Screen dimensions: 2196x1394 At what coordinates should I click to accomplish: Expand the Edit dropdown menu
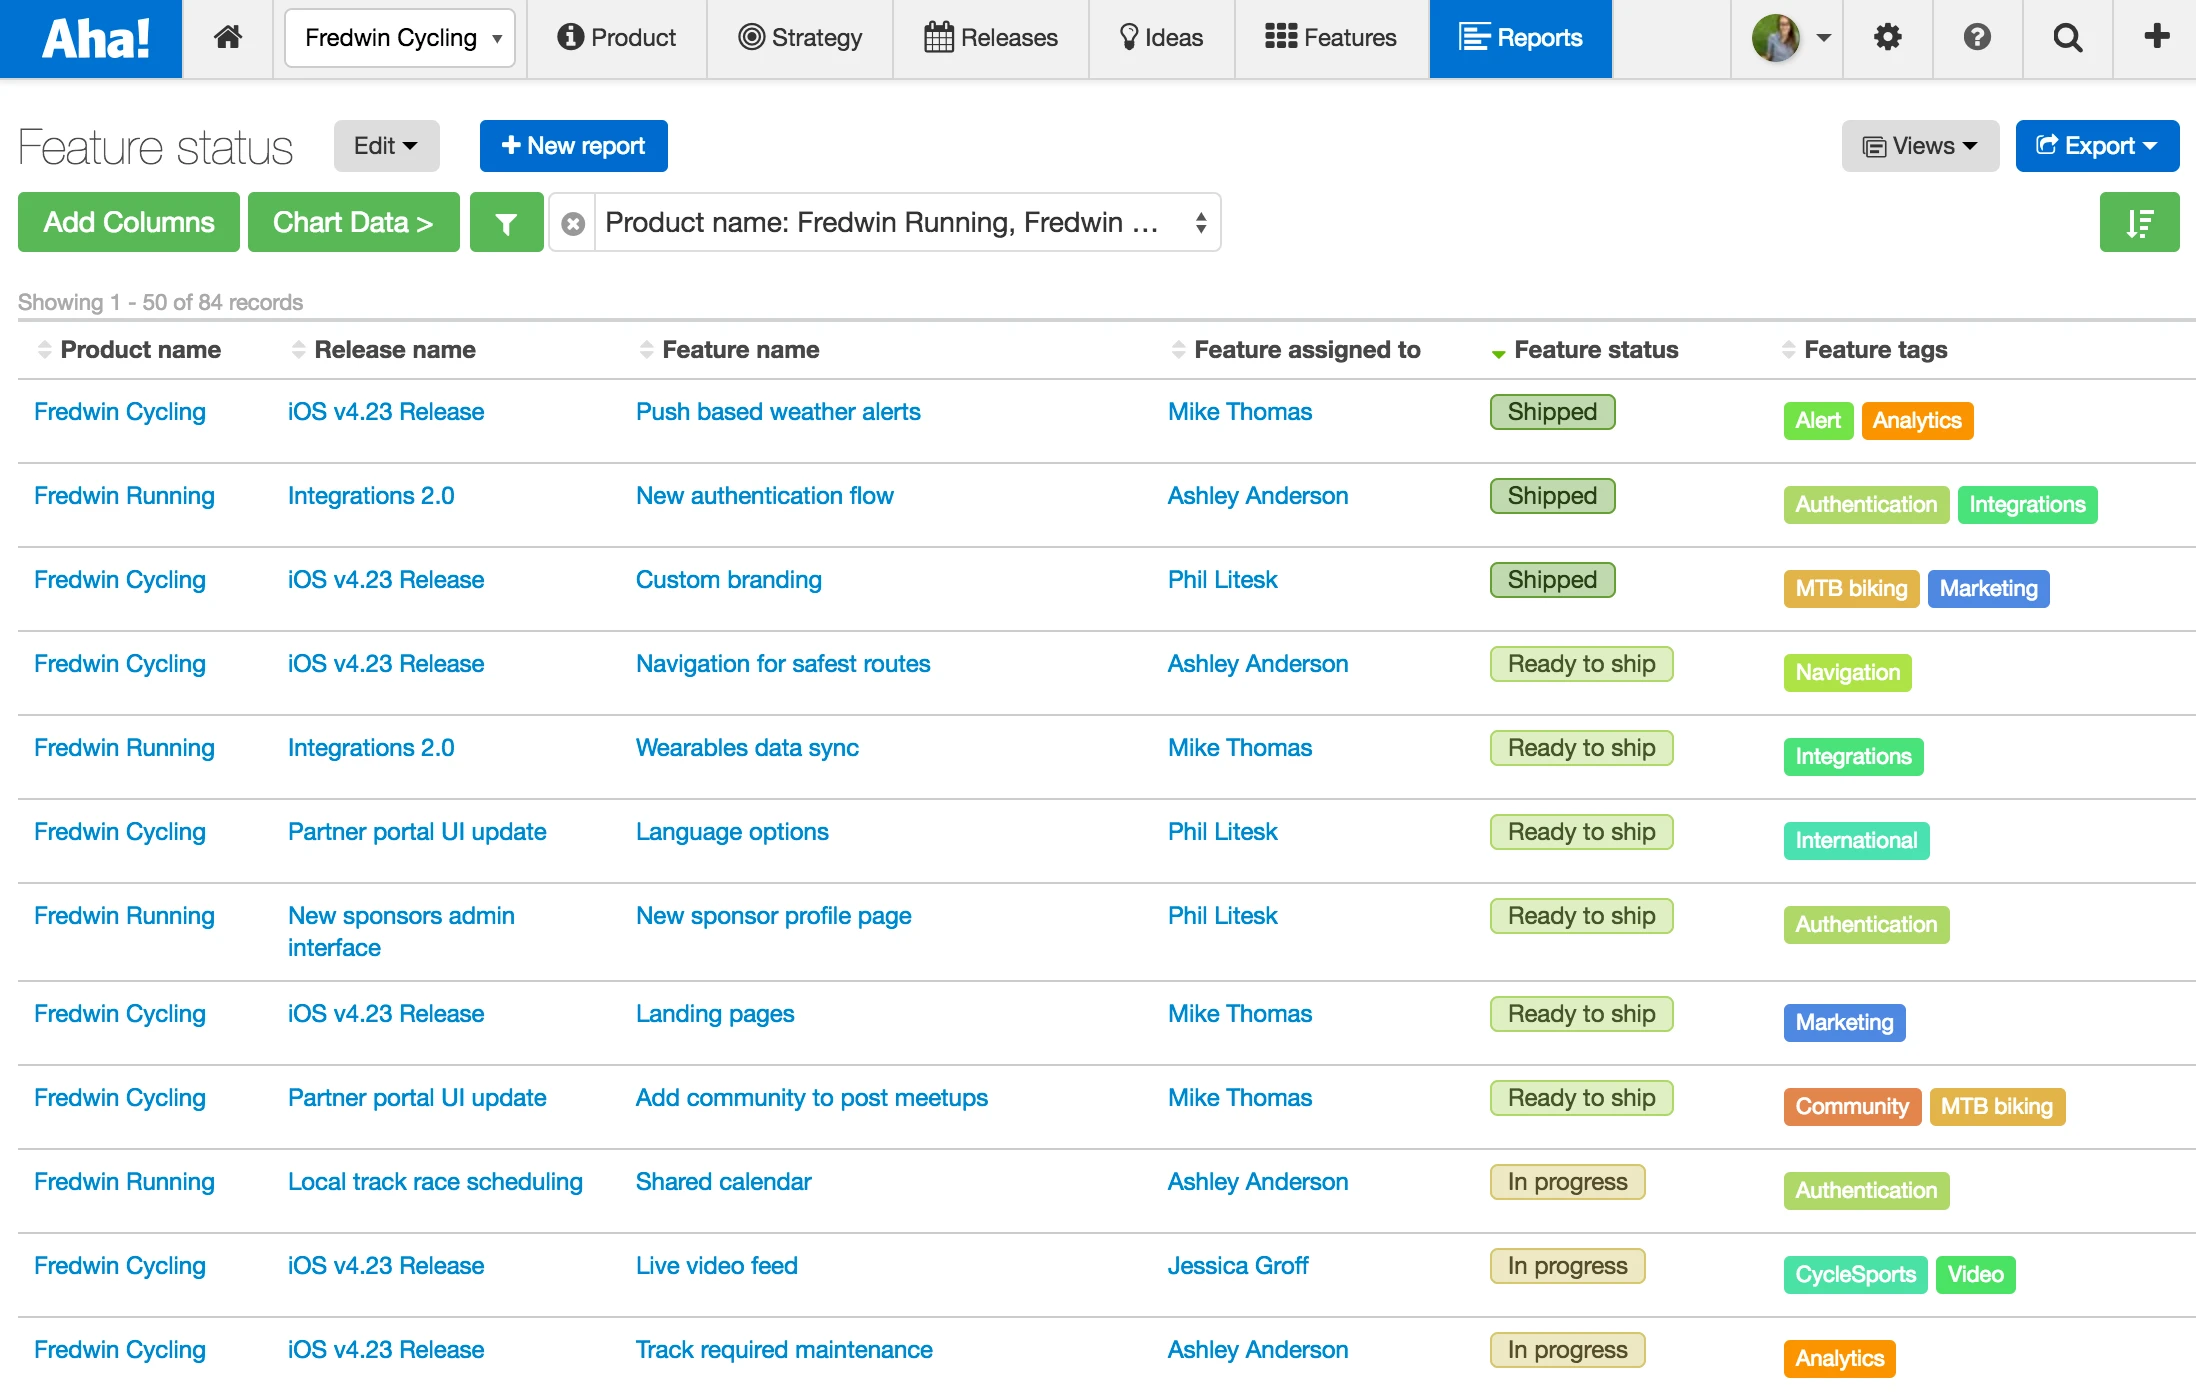386,146
